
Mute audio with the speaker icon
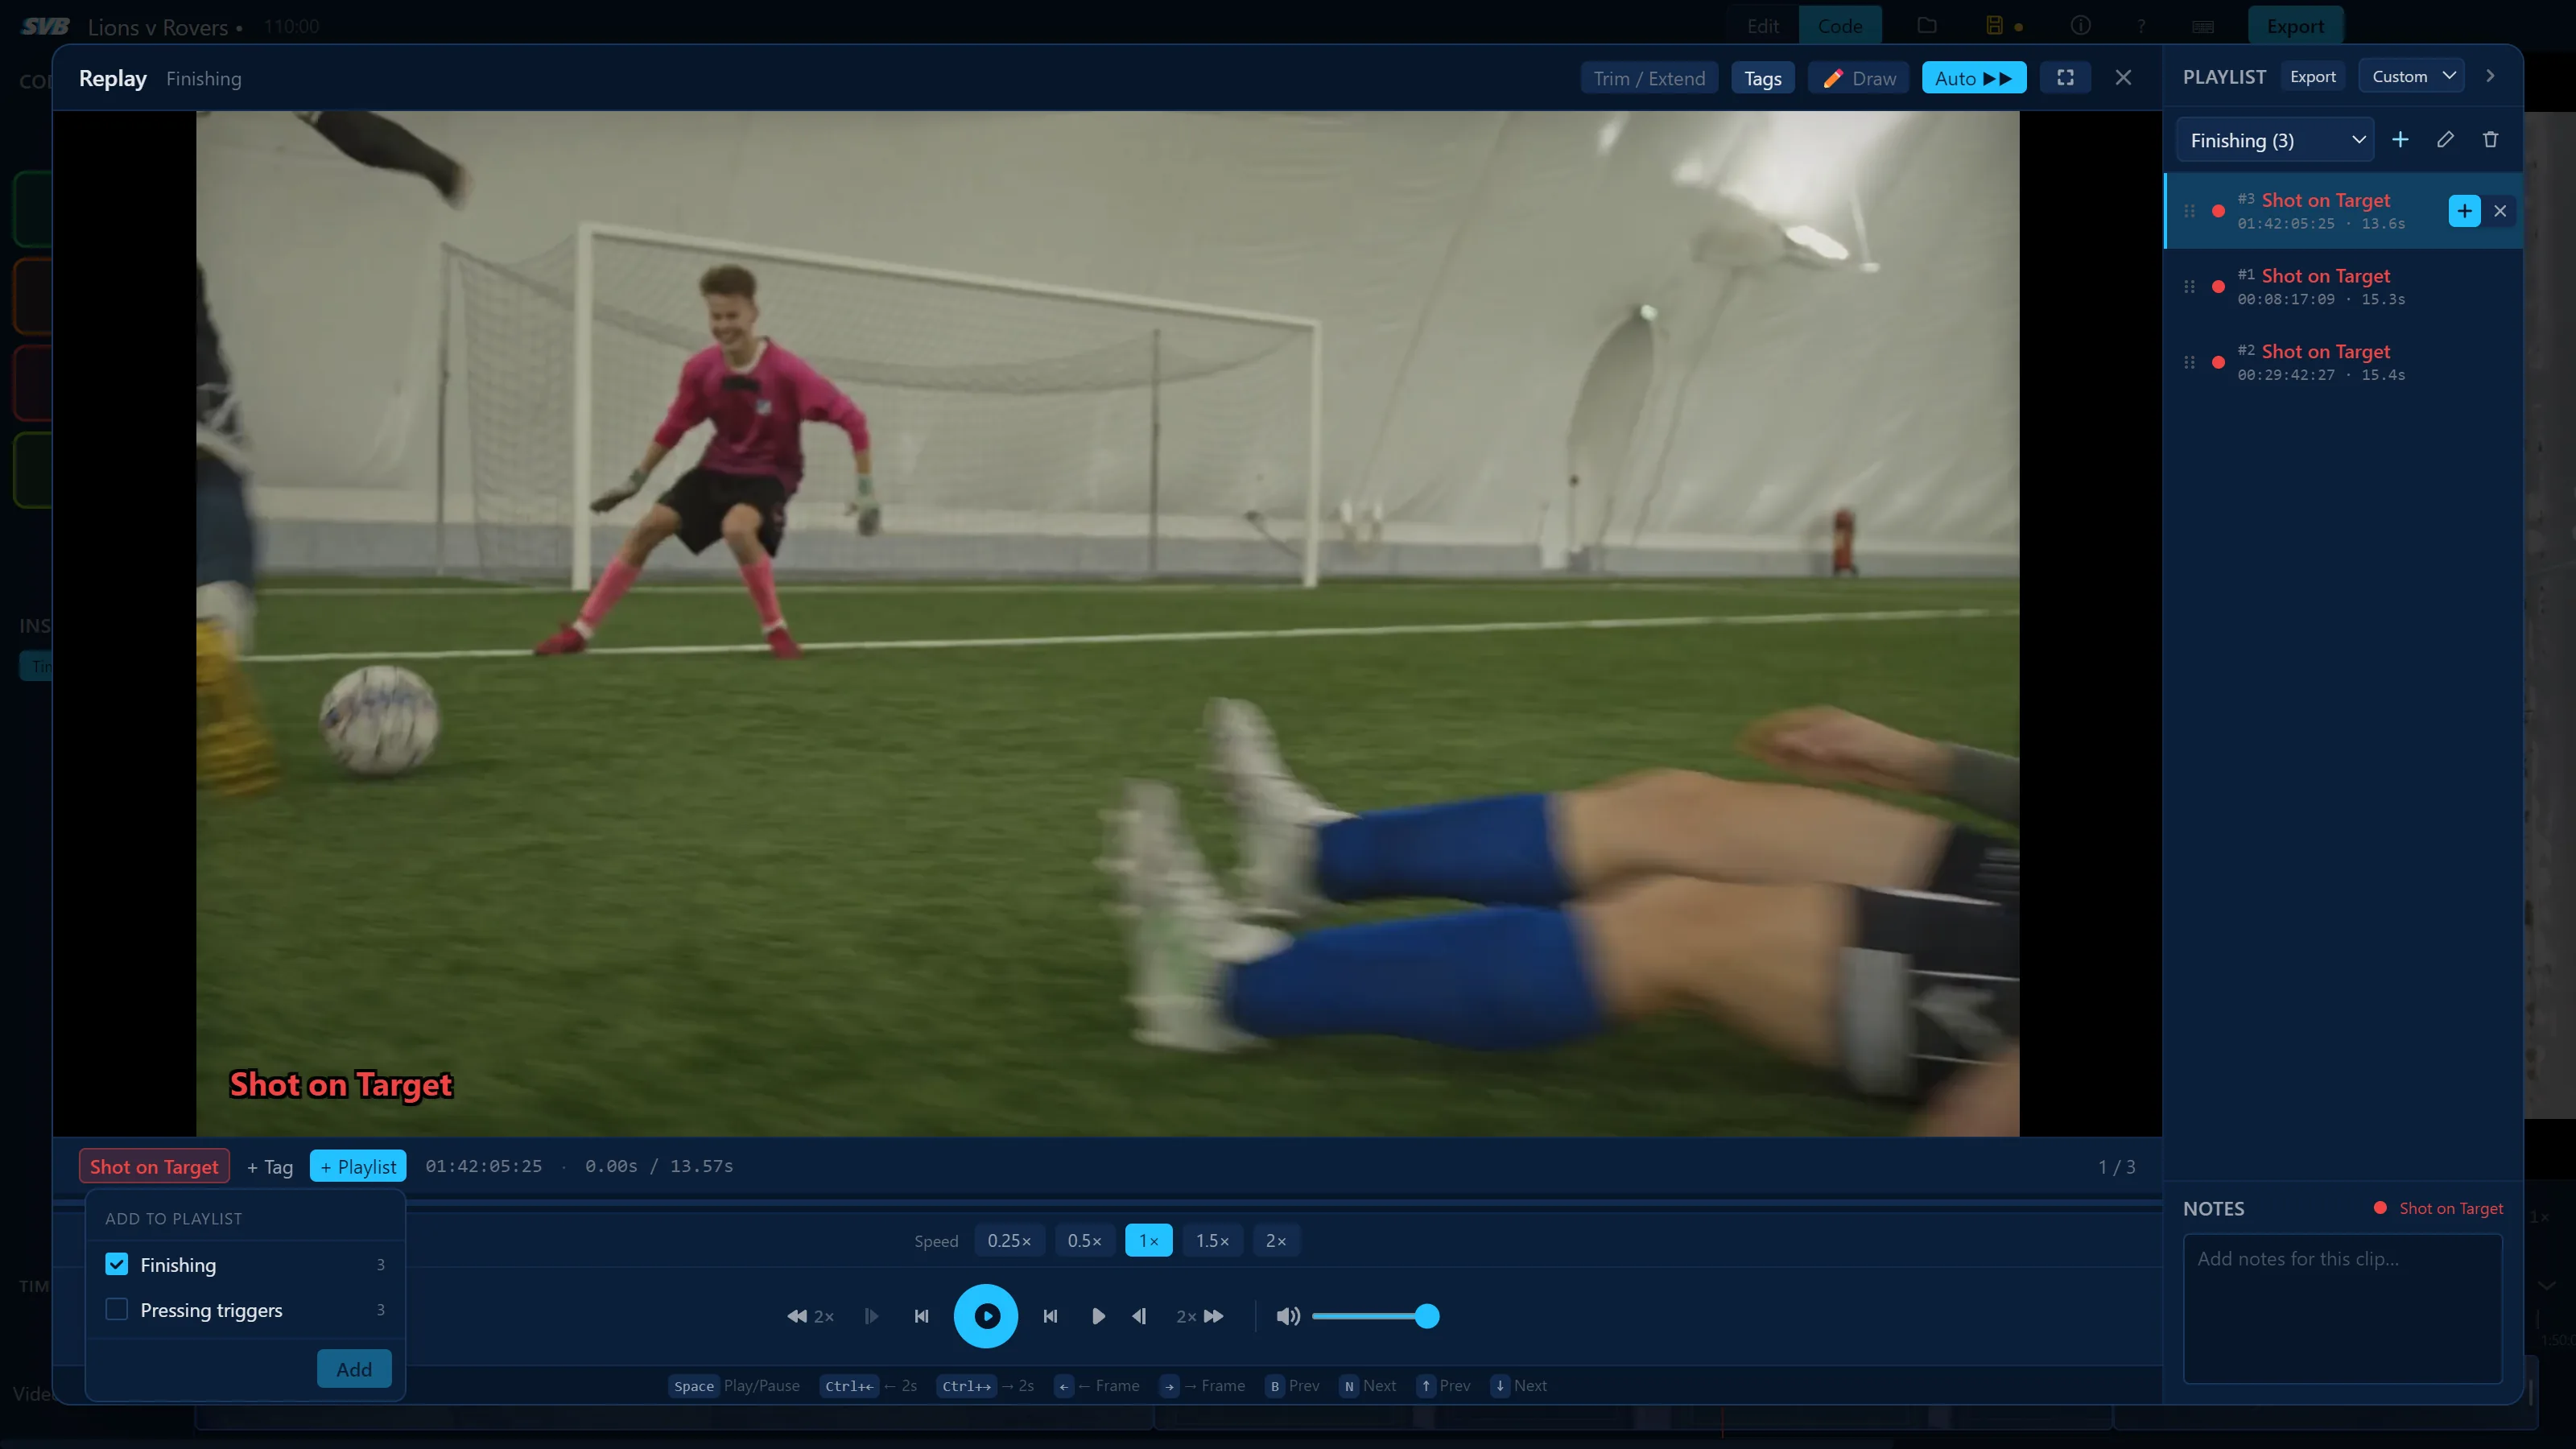[1288, 1316]
